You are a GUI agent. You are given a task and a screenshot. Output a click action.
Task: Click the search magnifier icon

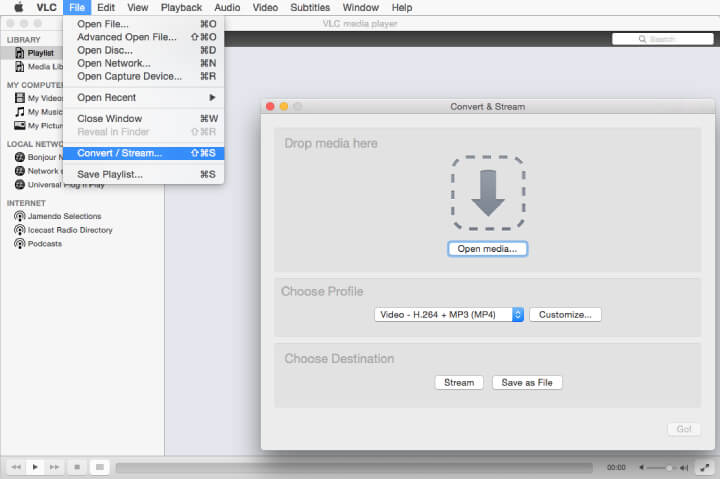(x=642, y=39)
